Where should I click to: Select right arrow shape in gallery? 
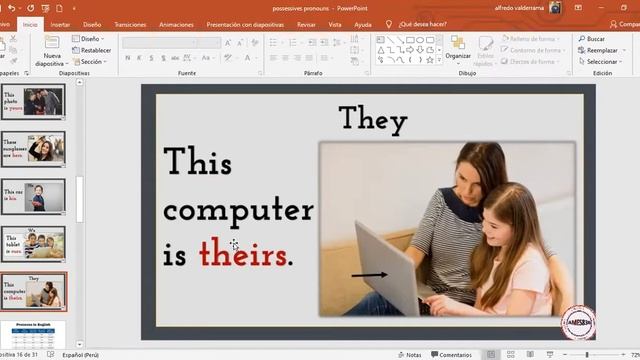tap(410, 50)
